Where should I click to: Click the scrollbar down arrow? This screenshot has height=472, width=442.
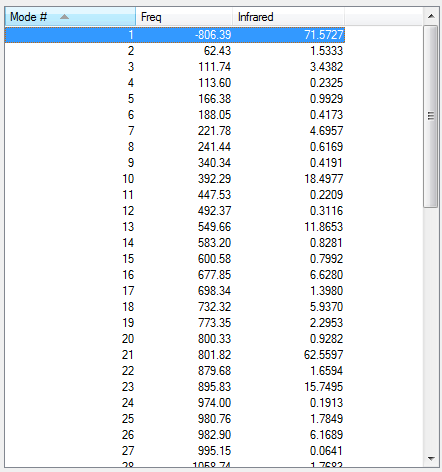click(431, 459)
